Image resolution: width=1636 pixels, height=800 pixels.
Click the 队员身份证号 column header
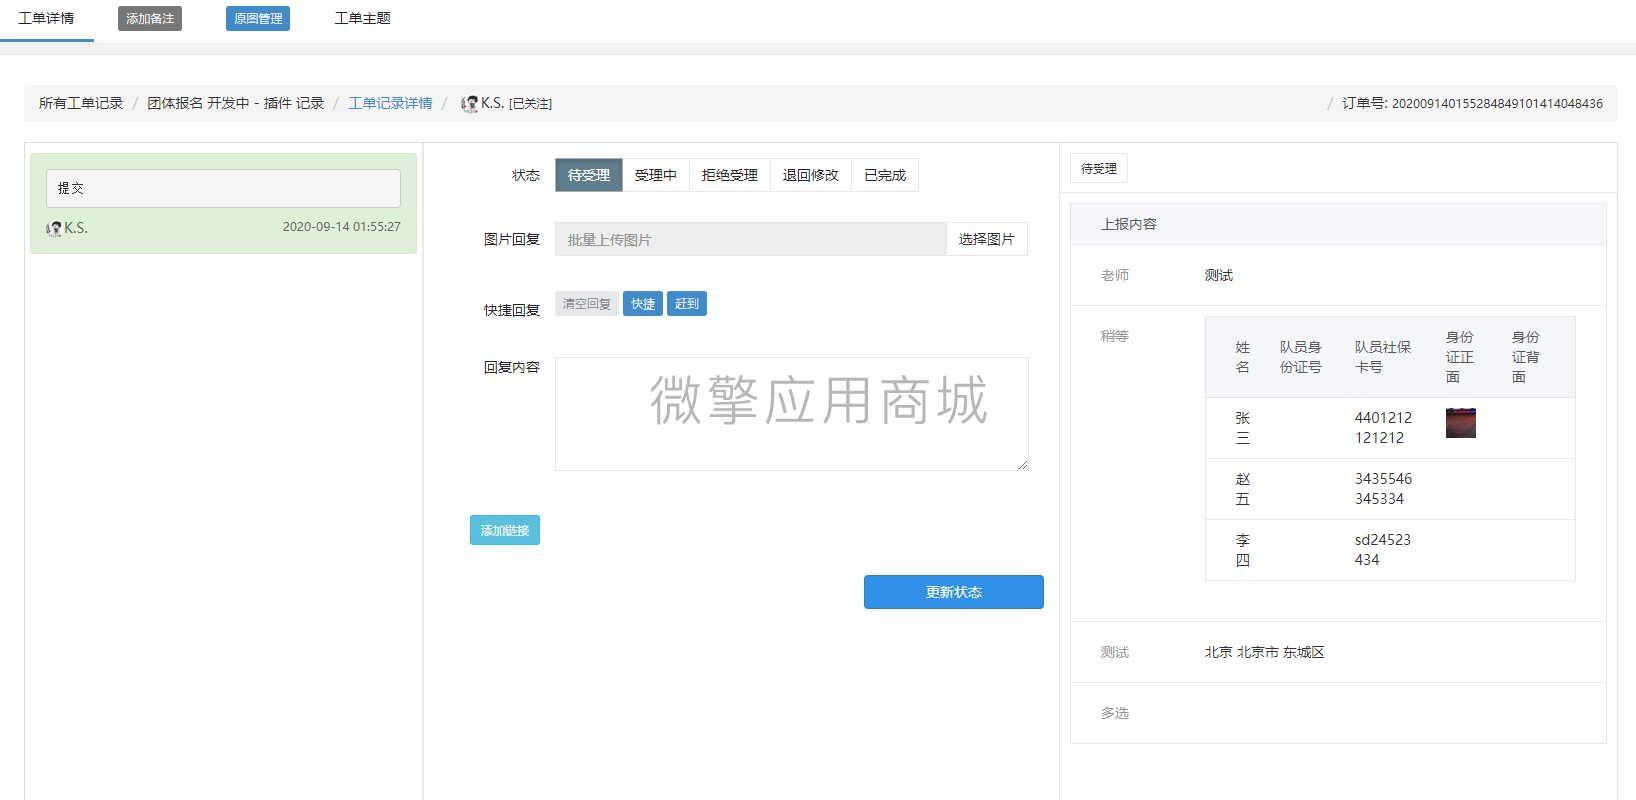click(1301, 357)
